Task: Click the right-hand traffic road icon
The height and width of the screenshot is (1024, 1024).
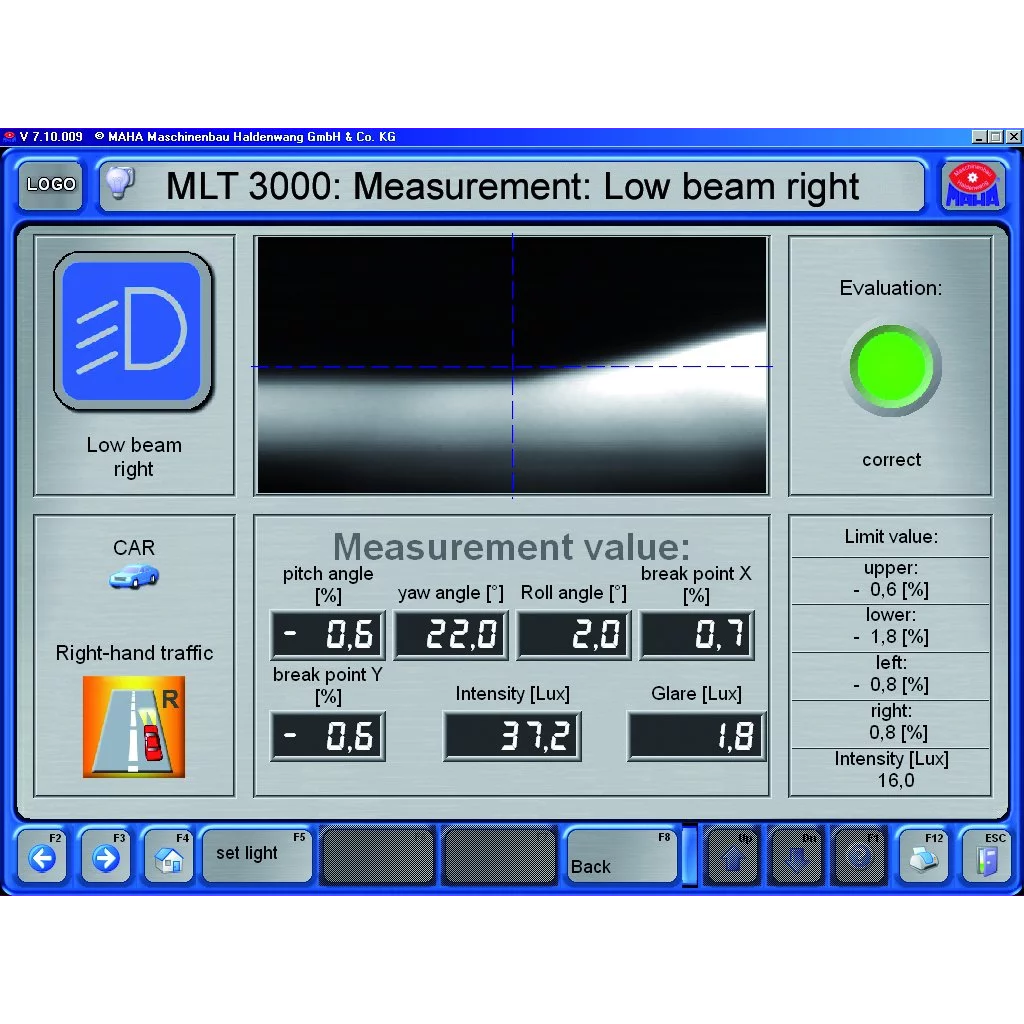Action: 134,727
